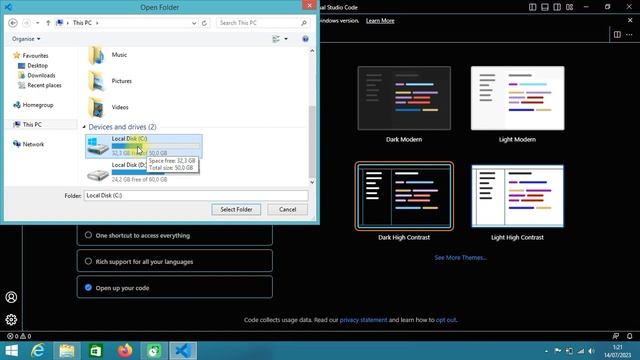The width and height of the screenshot is (640, 360).
Task: Show errors and warnings in the status bar
Action: (x=19, y=336)
